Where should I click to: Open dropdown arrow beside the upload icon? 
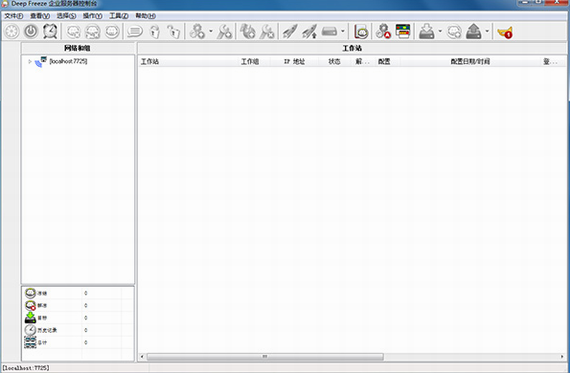487,32
